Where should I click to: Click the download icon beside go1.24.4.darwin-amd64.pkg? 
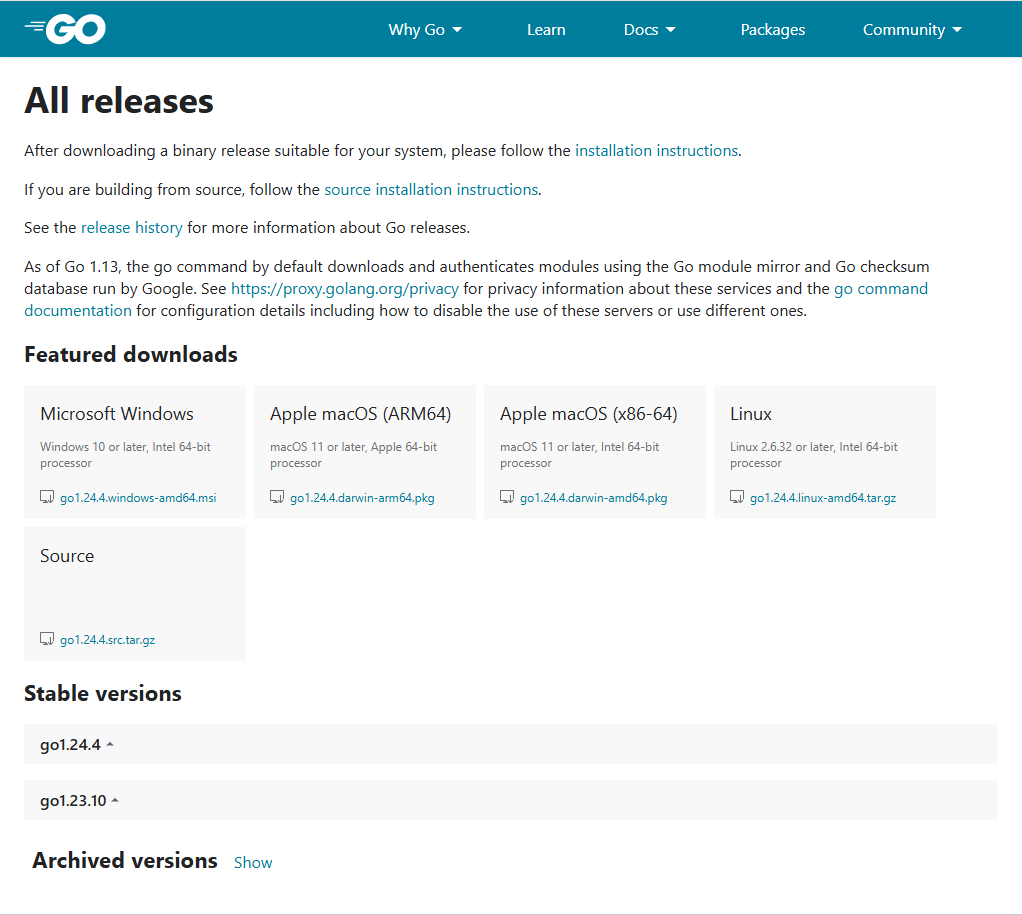pyautogui.click(x=507, y=497)
